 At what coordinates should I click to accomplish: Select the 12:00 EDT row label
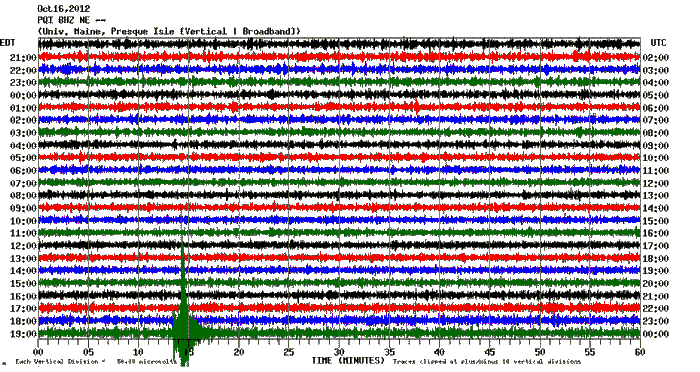tap(23, 246)
